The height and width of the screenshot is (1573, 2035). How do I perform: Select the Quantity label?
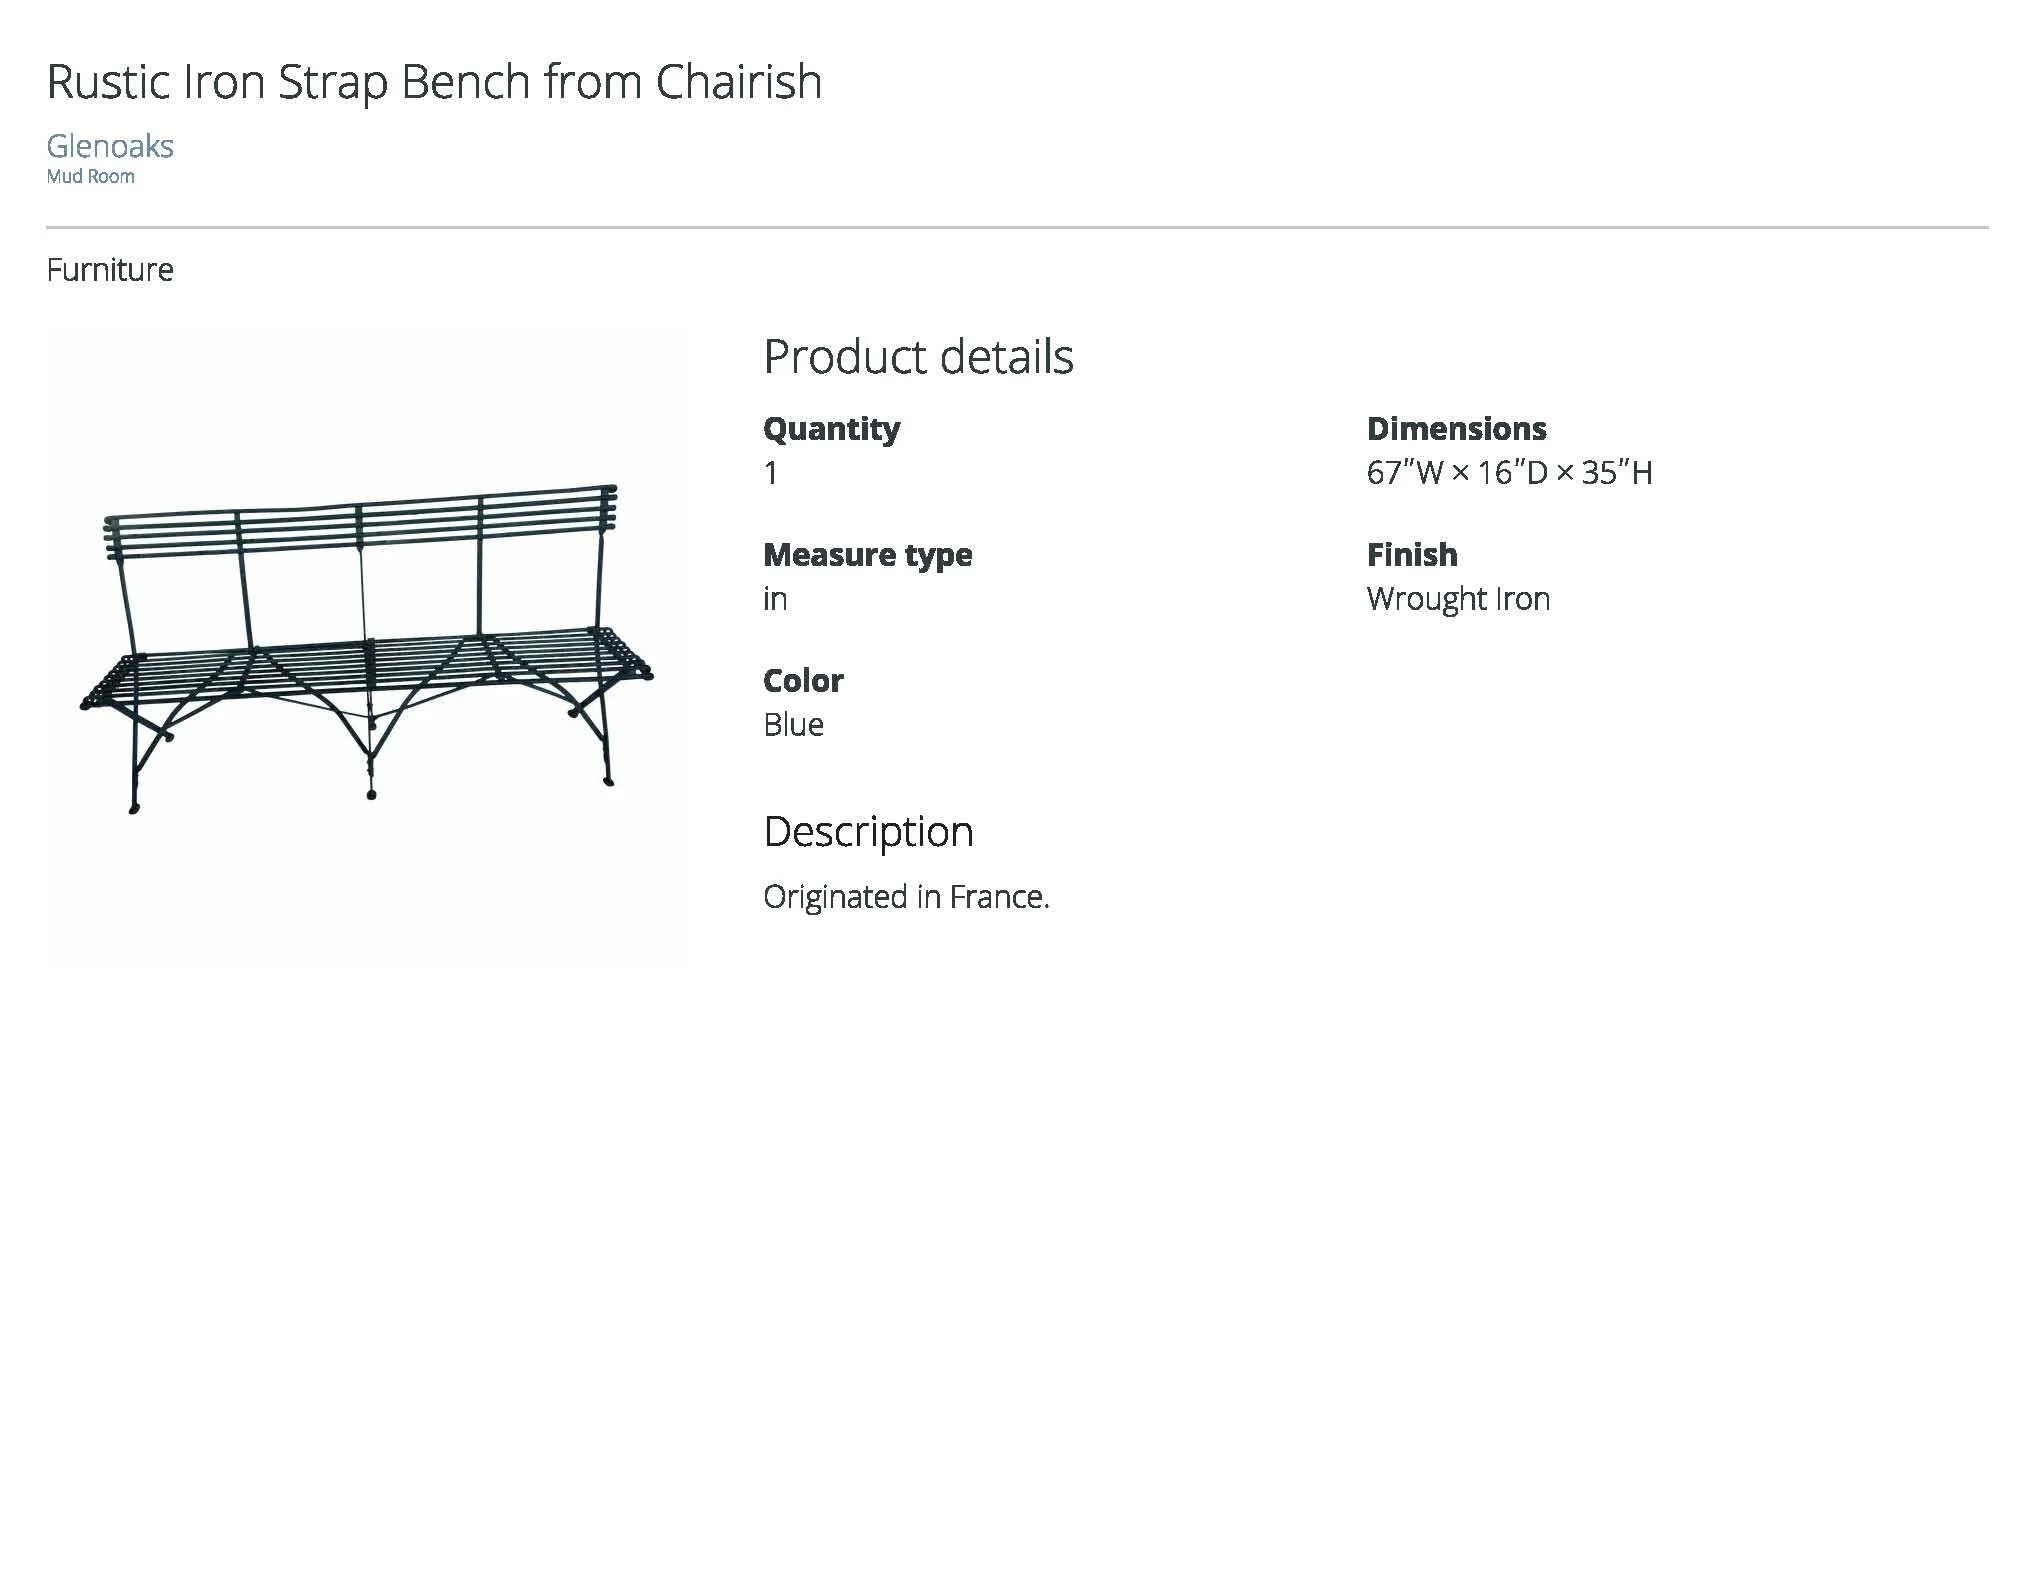tap(831, 429)
